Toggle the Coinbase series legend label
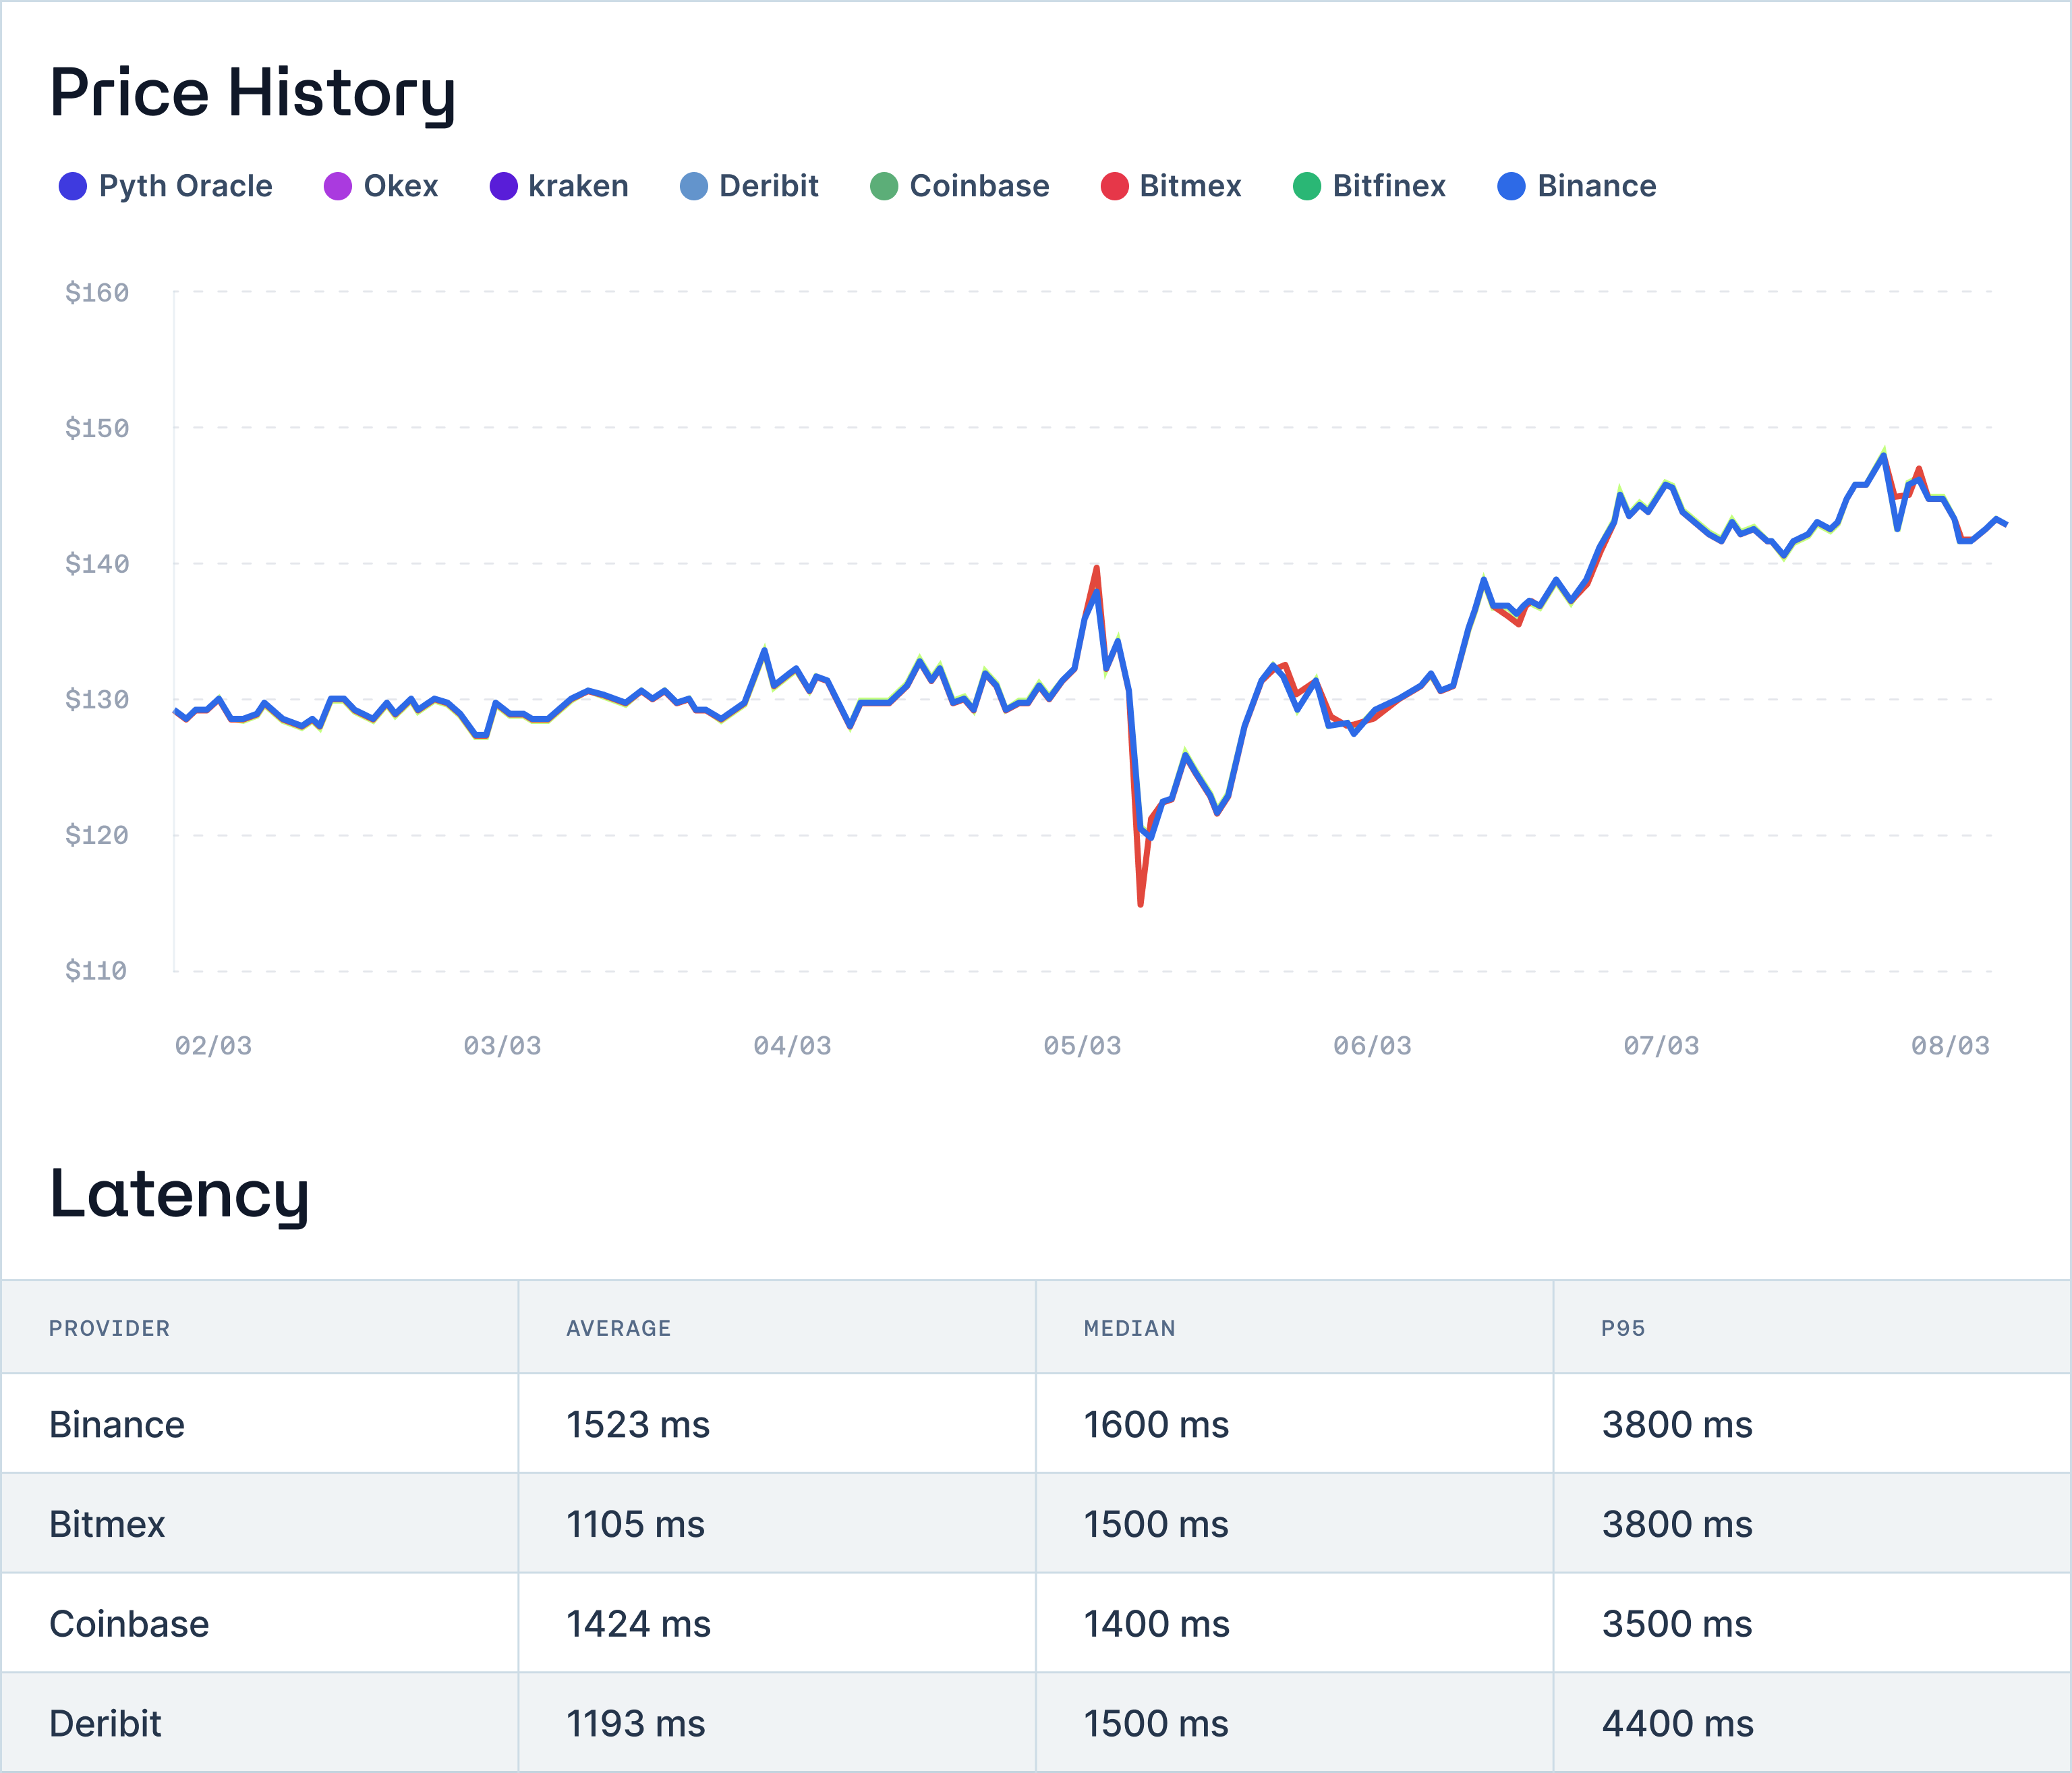This screenshot has height=1773, width=2072. [x=979, y=186]
